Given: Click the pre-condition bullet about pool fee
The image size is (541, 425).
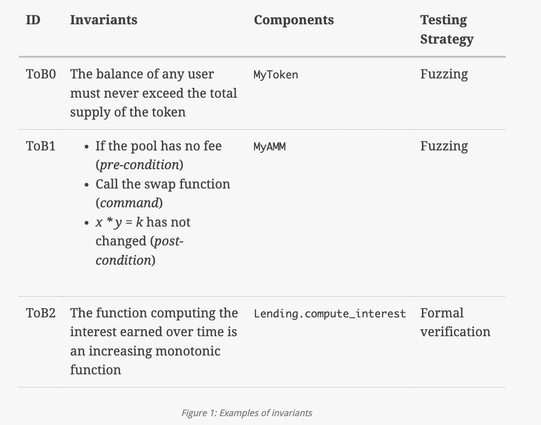Looking at the screenshot, I should tap(159, 156).
